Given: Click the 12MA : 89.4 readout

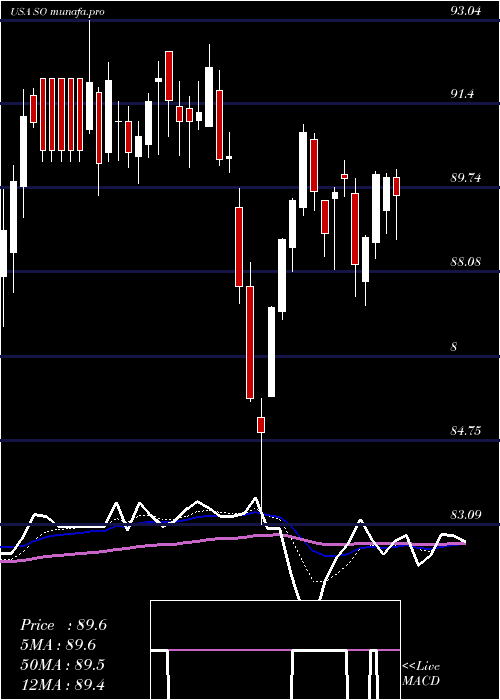Looking at the screenshot, I should tap(62, 684).
